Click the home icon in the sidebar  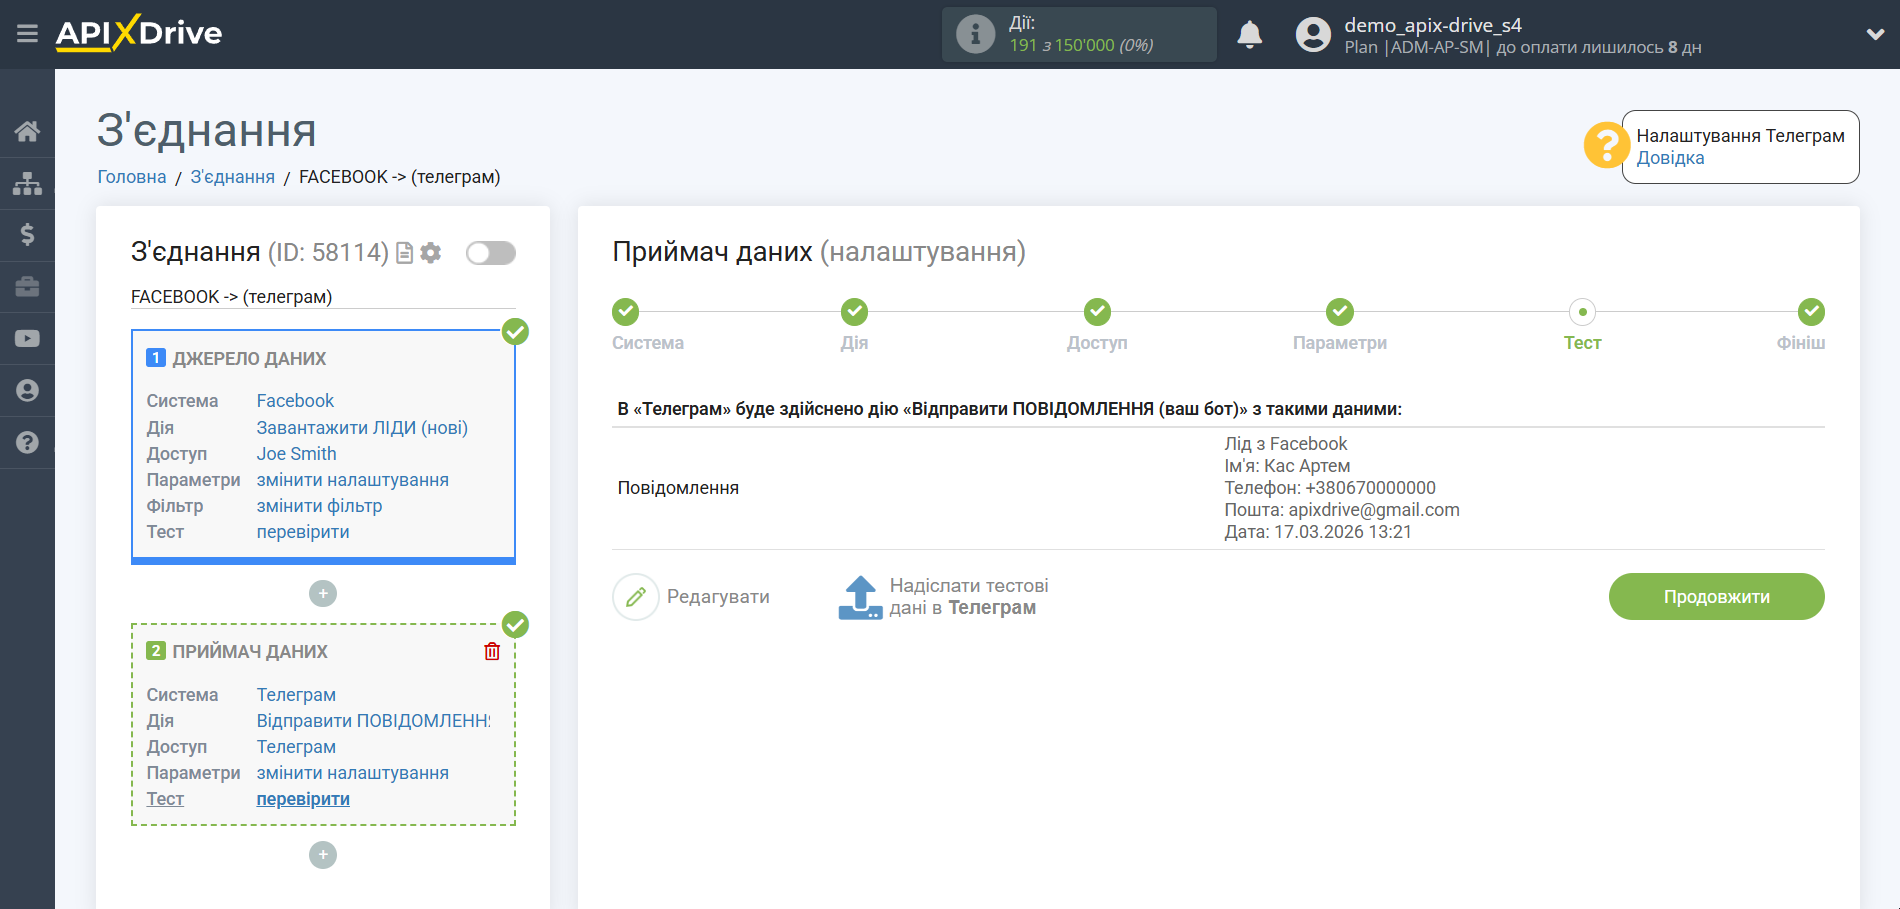[27, 131]
